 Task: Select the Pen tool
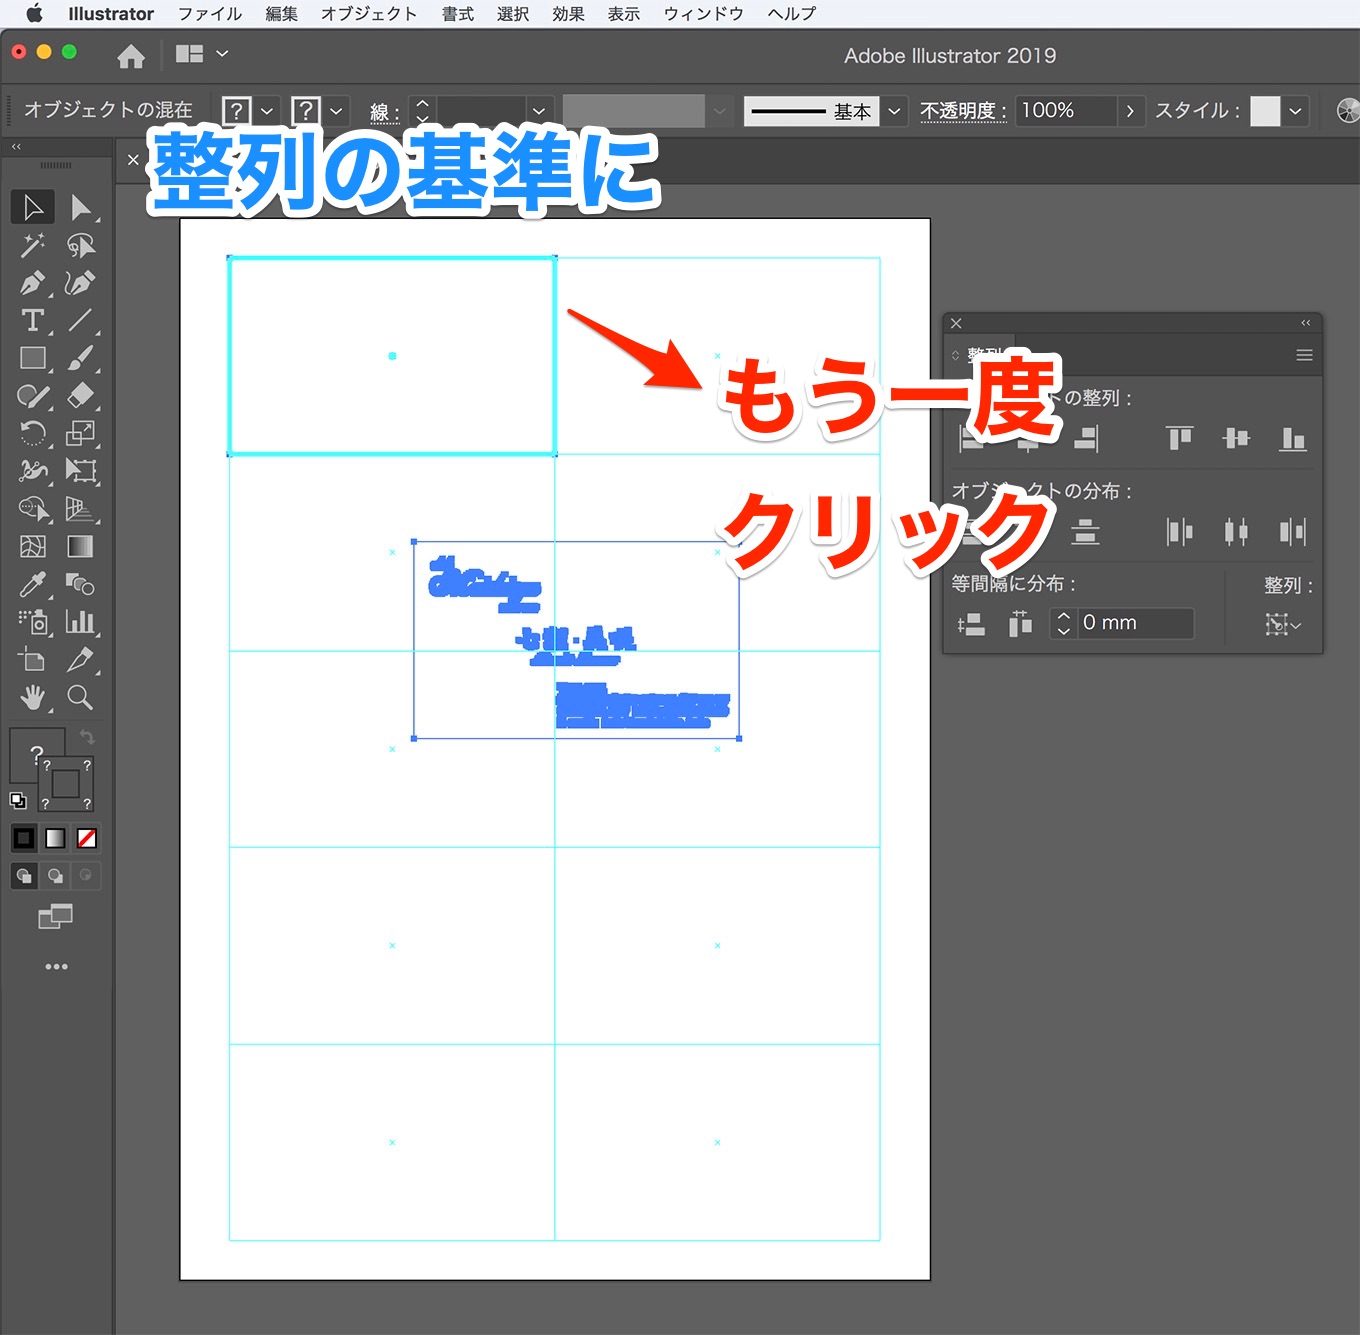33,283
